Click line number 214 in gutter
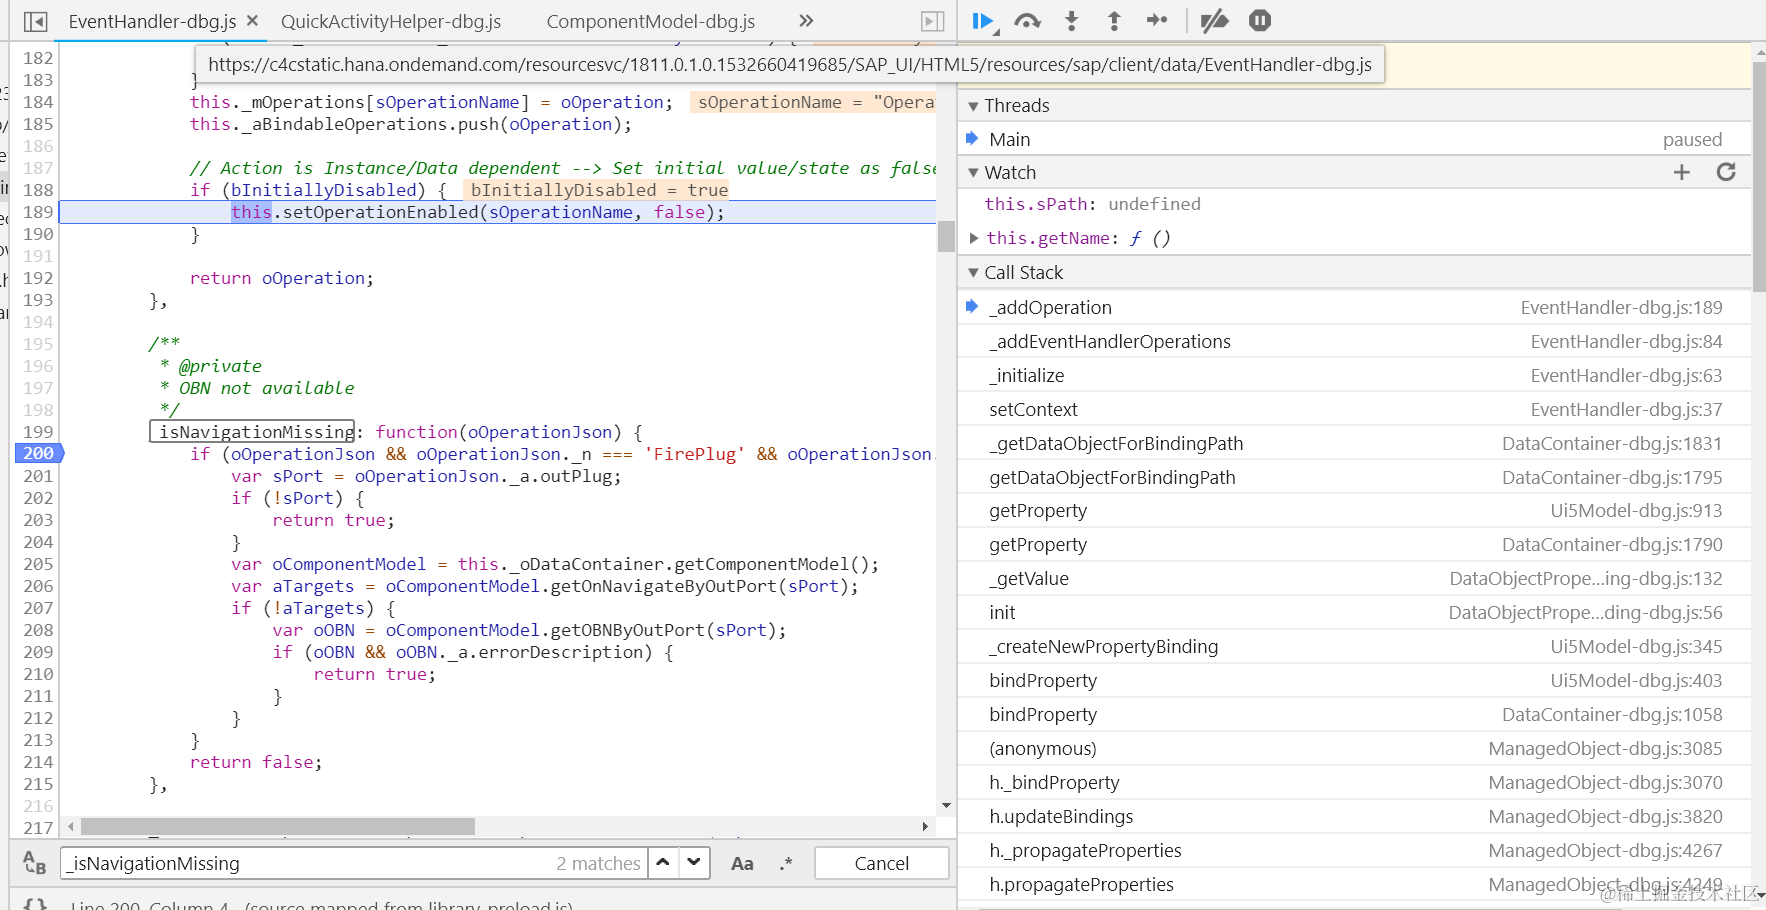 38,762
